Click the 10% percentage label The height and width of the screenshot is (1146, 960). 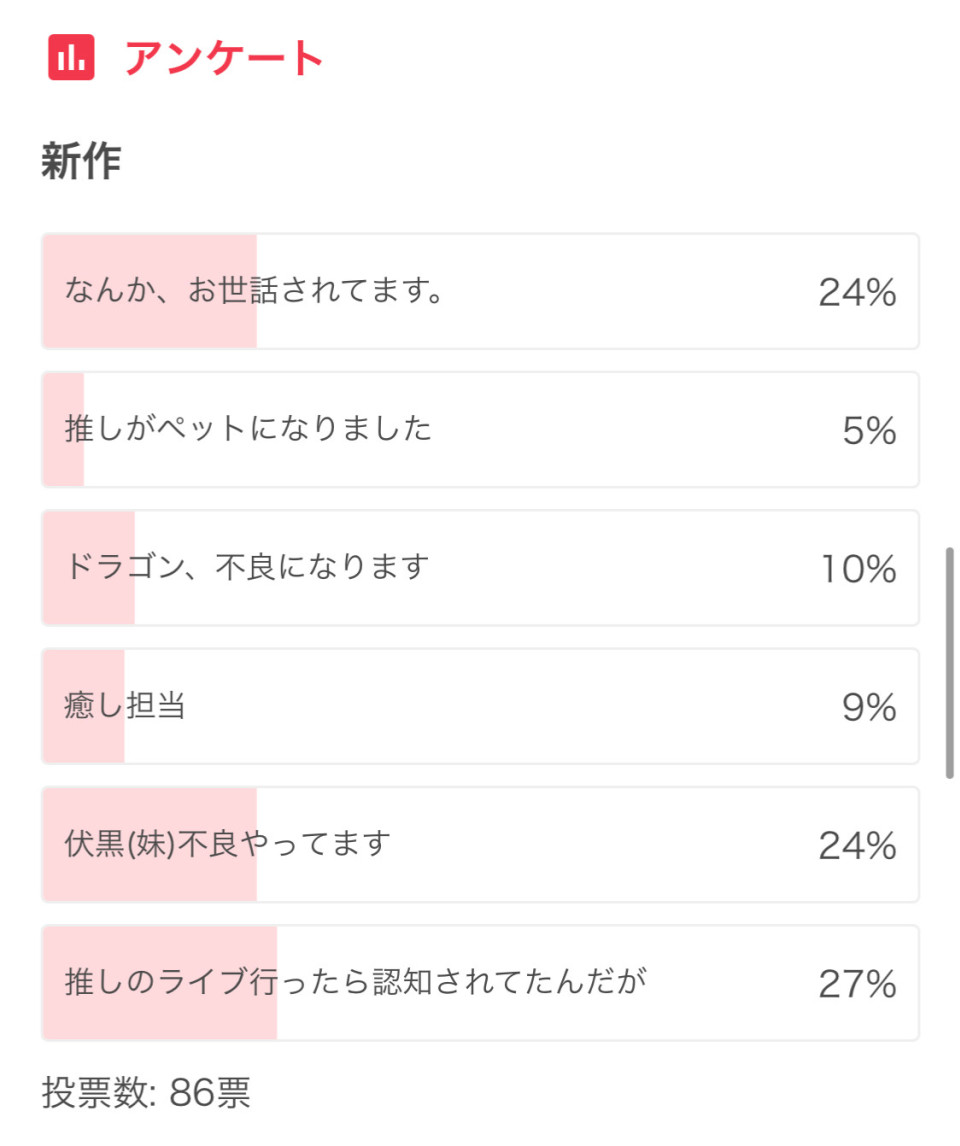pos(858,569)
